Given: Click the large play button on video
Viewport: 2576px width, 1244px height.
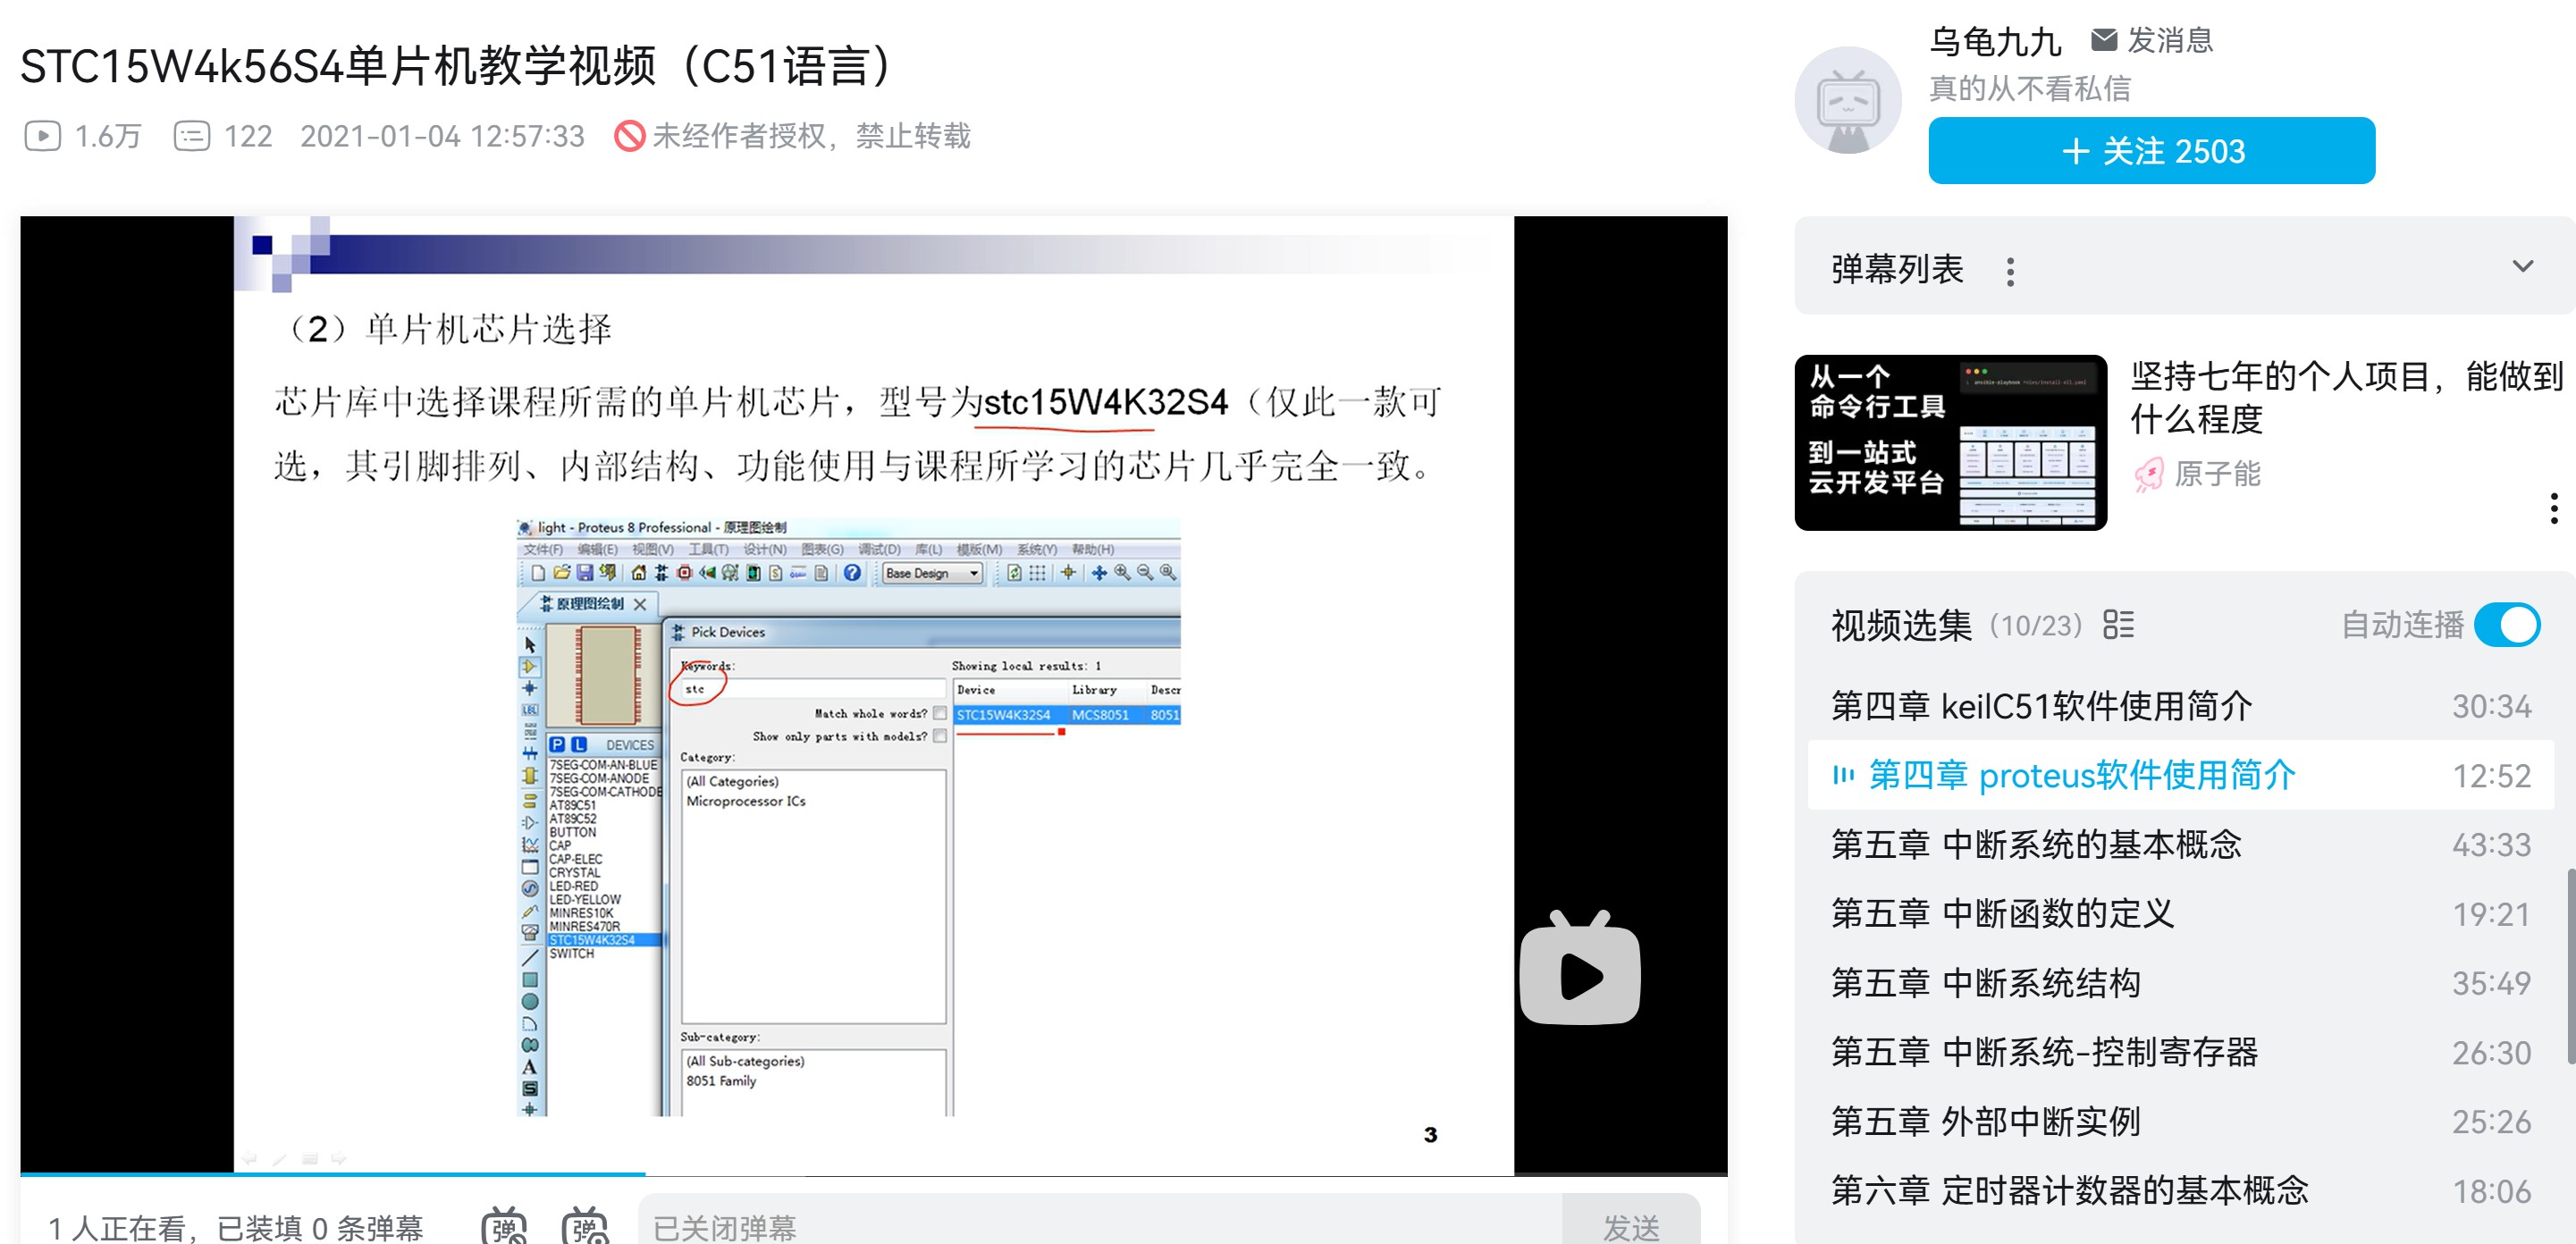Looking at the screenshot, I should click(1579, 968).
